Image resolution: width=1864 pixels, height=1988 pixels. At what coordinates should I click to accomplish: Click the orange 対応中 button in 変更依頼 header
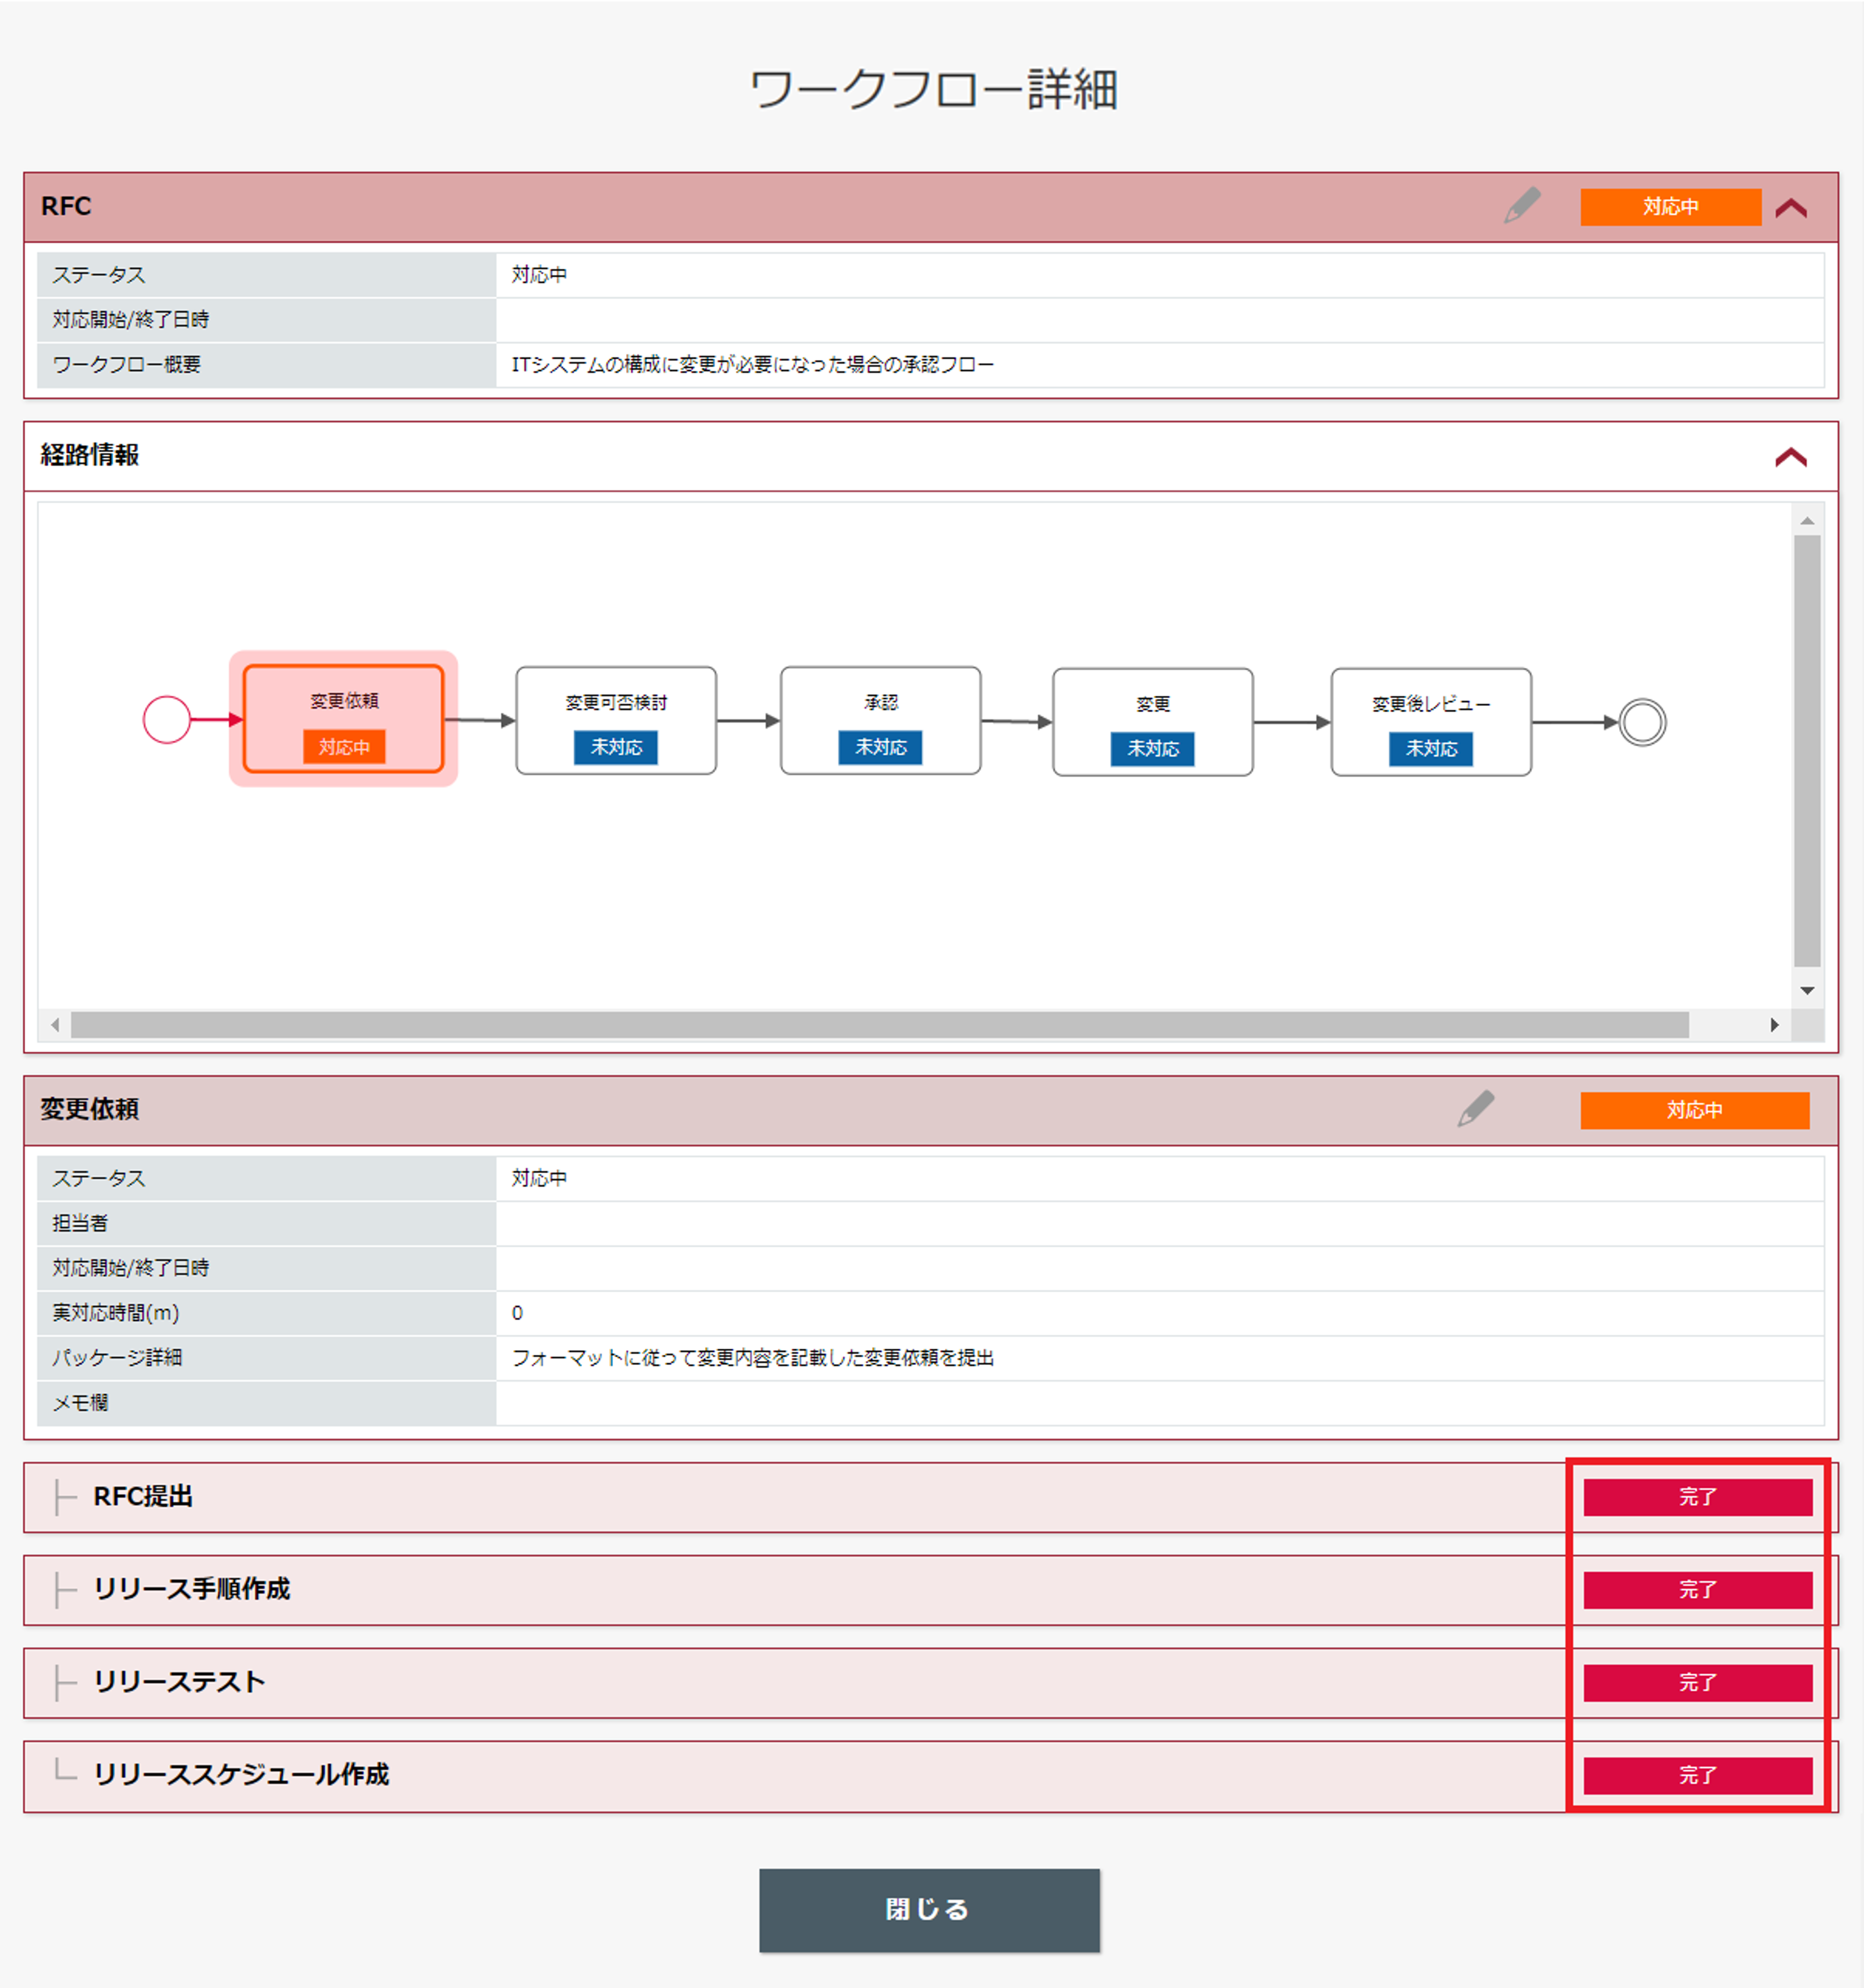tap(1695, 1110)
